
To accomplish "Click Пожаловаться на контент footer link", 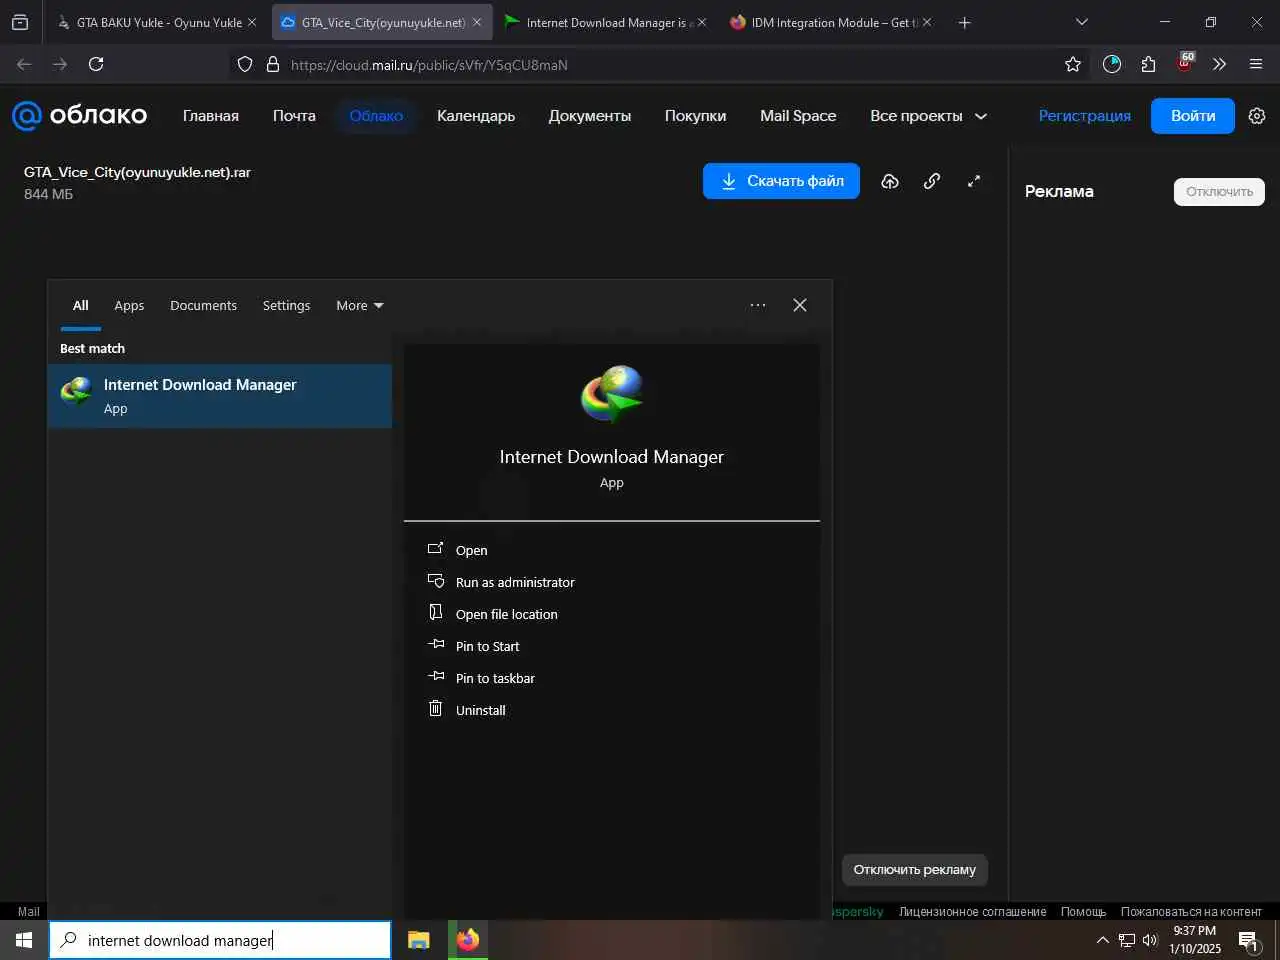I will point(1191,911).
